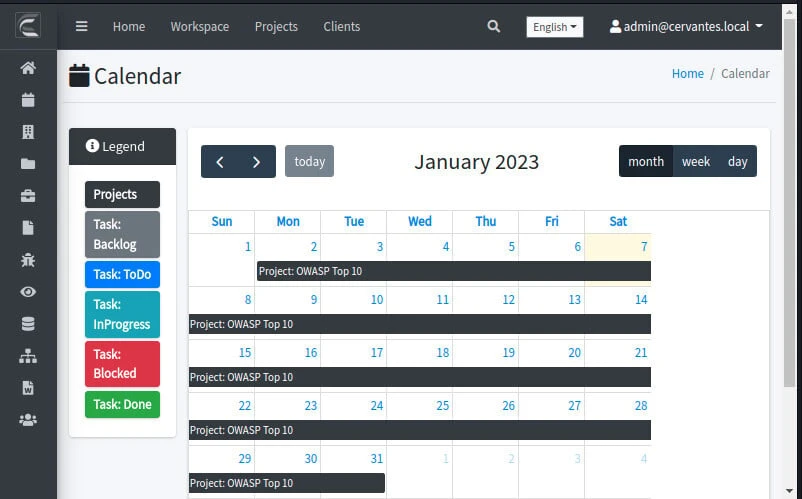
Task: Click the bug icon in the sidebar
Action: [x=28, y=260]
